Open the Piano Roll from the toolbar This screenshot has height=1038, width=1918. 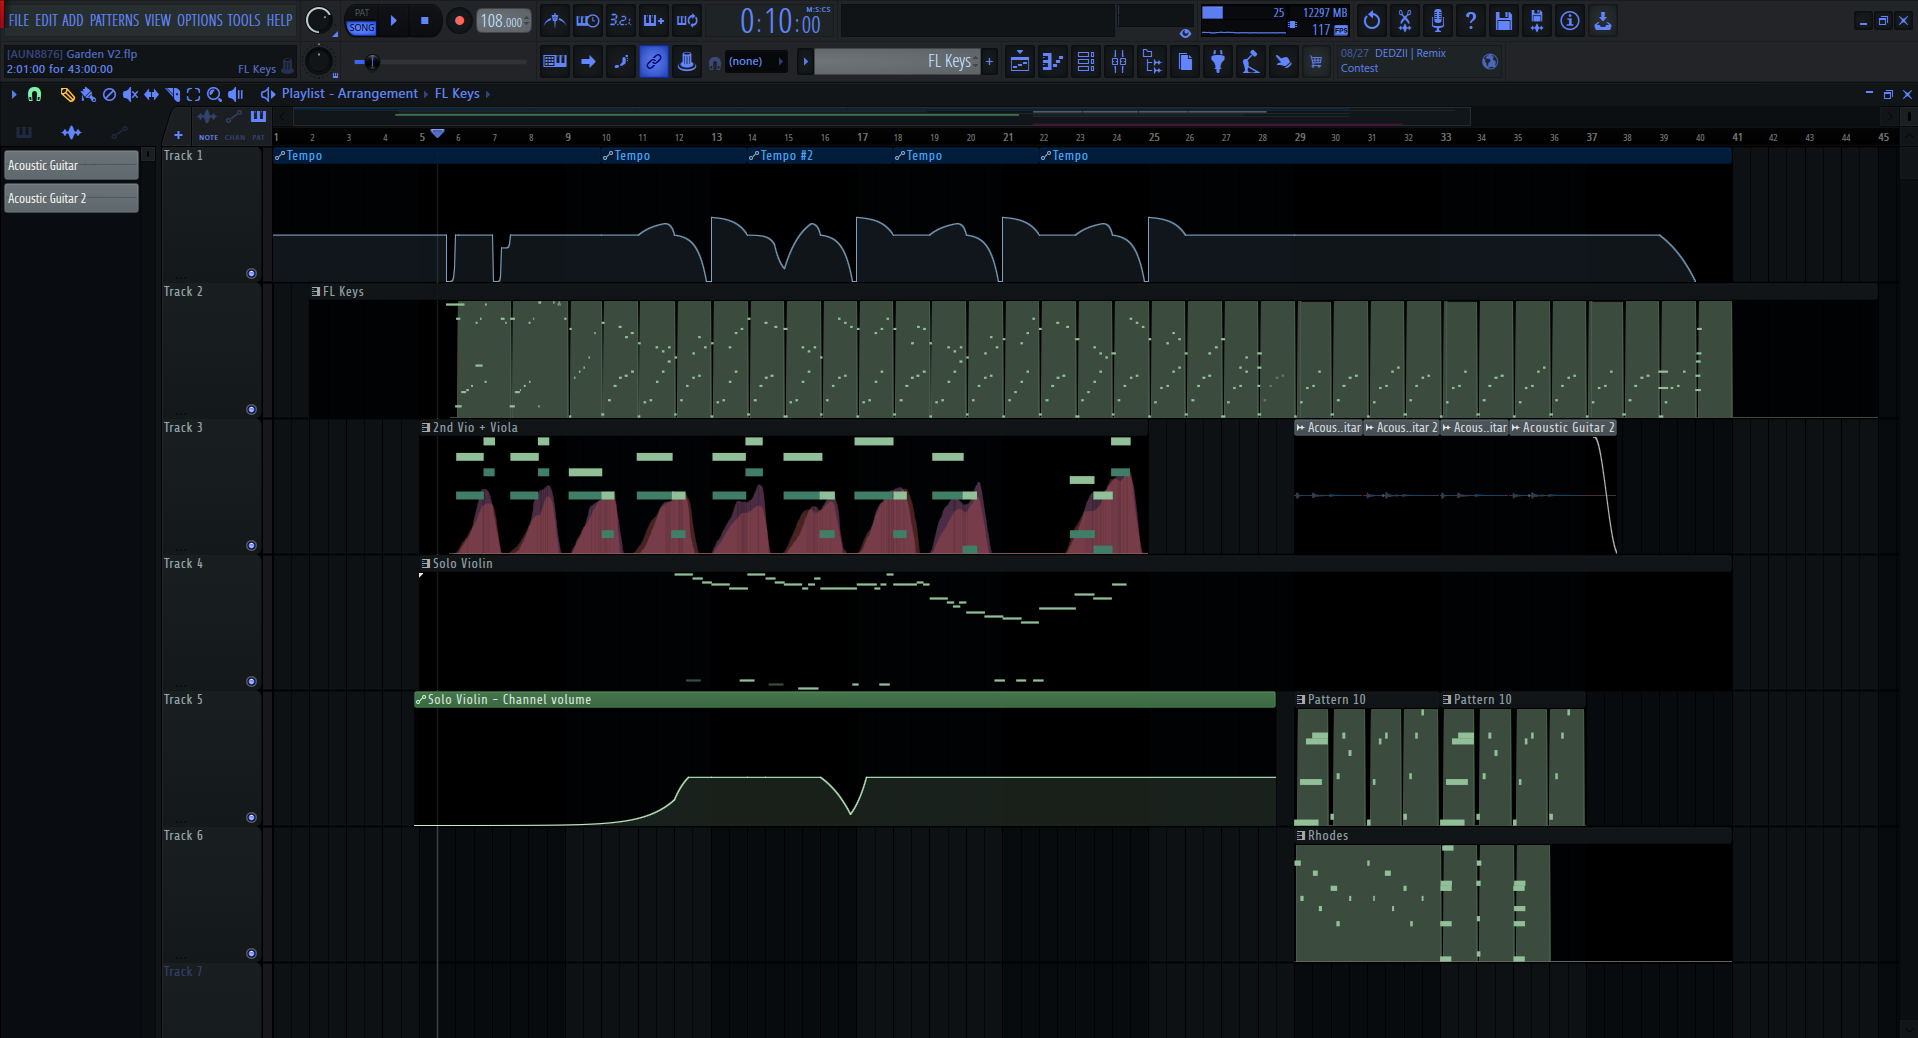(1052, 62)
